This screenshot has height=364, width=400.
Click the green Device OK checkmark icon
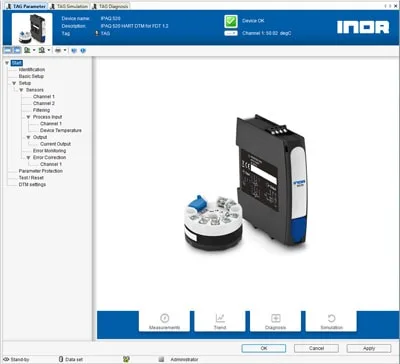[231, 21]
